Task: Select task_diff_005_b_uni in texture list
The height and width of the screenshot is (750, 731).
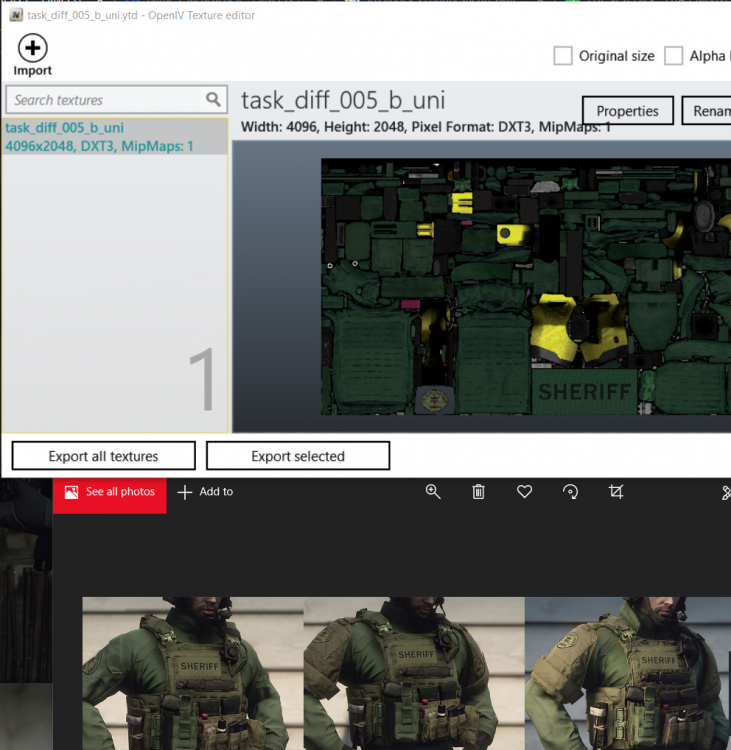Action: tap(115, 136)
